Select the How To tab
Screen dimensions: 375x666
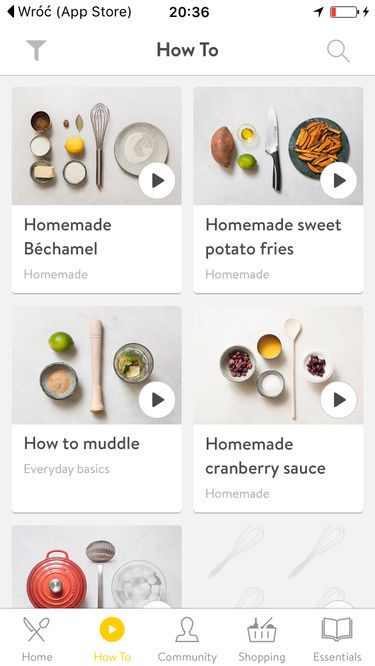[112, 639]
